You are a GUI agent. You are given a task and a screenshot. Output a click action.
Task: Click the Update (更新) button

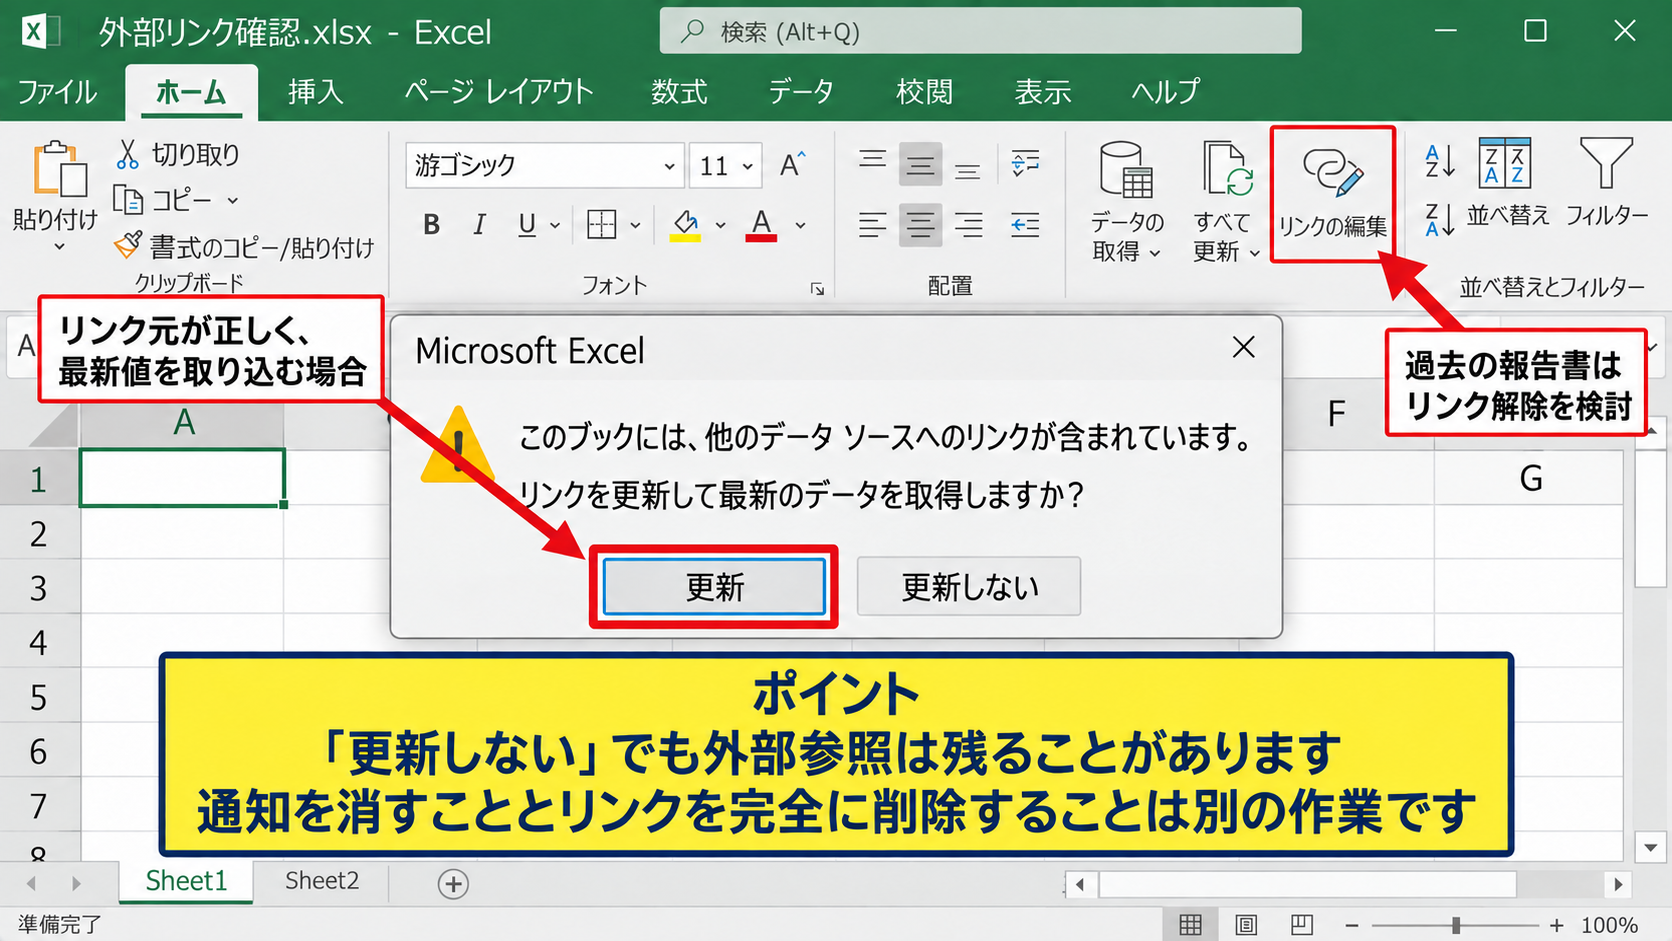[714, 587]
